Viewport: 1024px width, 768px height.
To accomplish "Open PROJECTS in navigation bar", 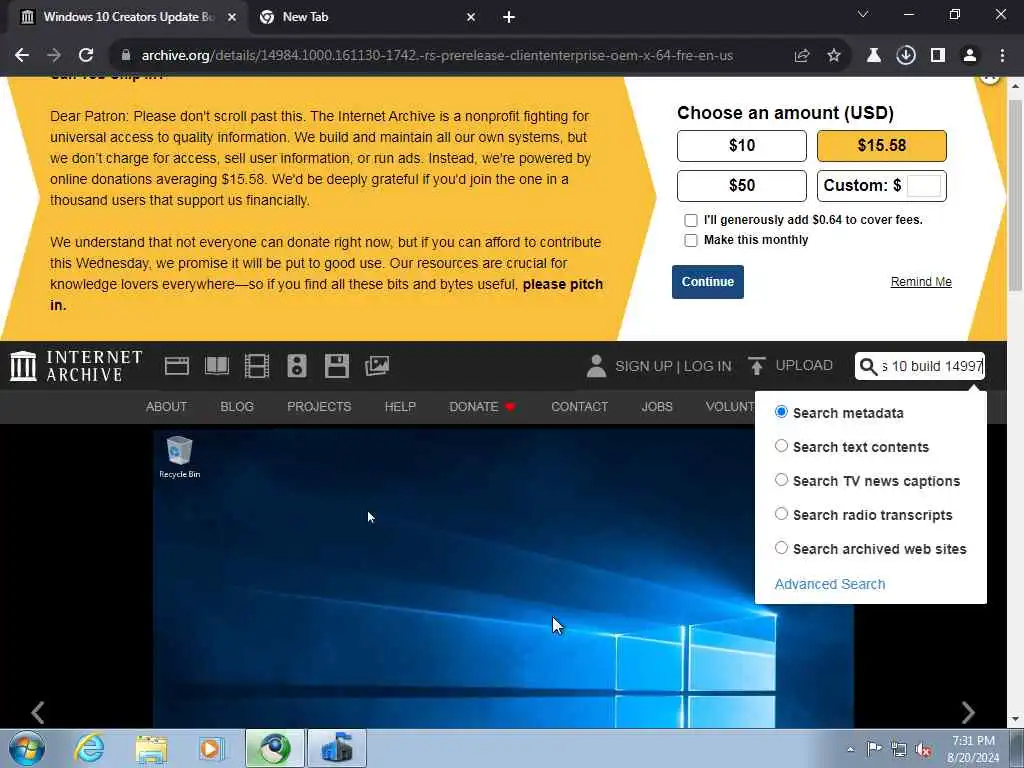I will tap(319, 407).
